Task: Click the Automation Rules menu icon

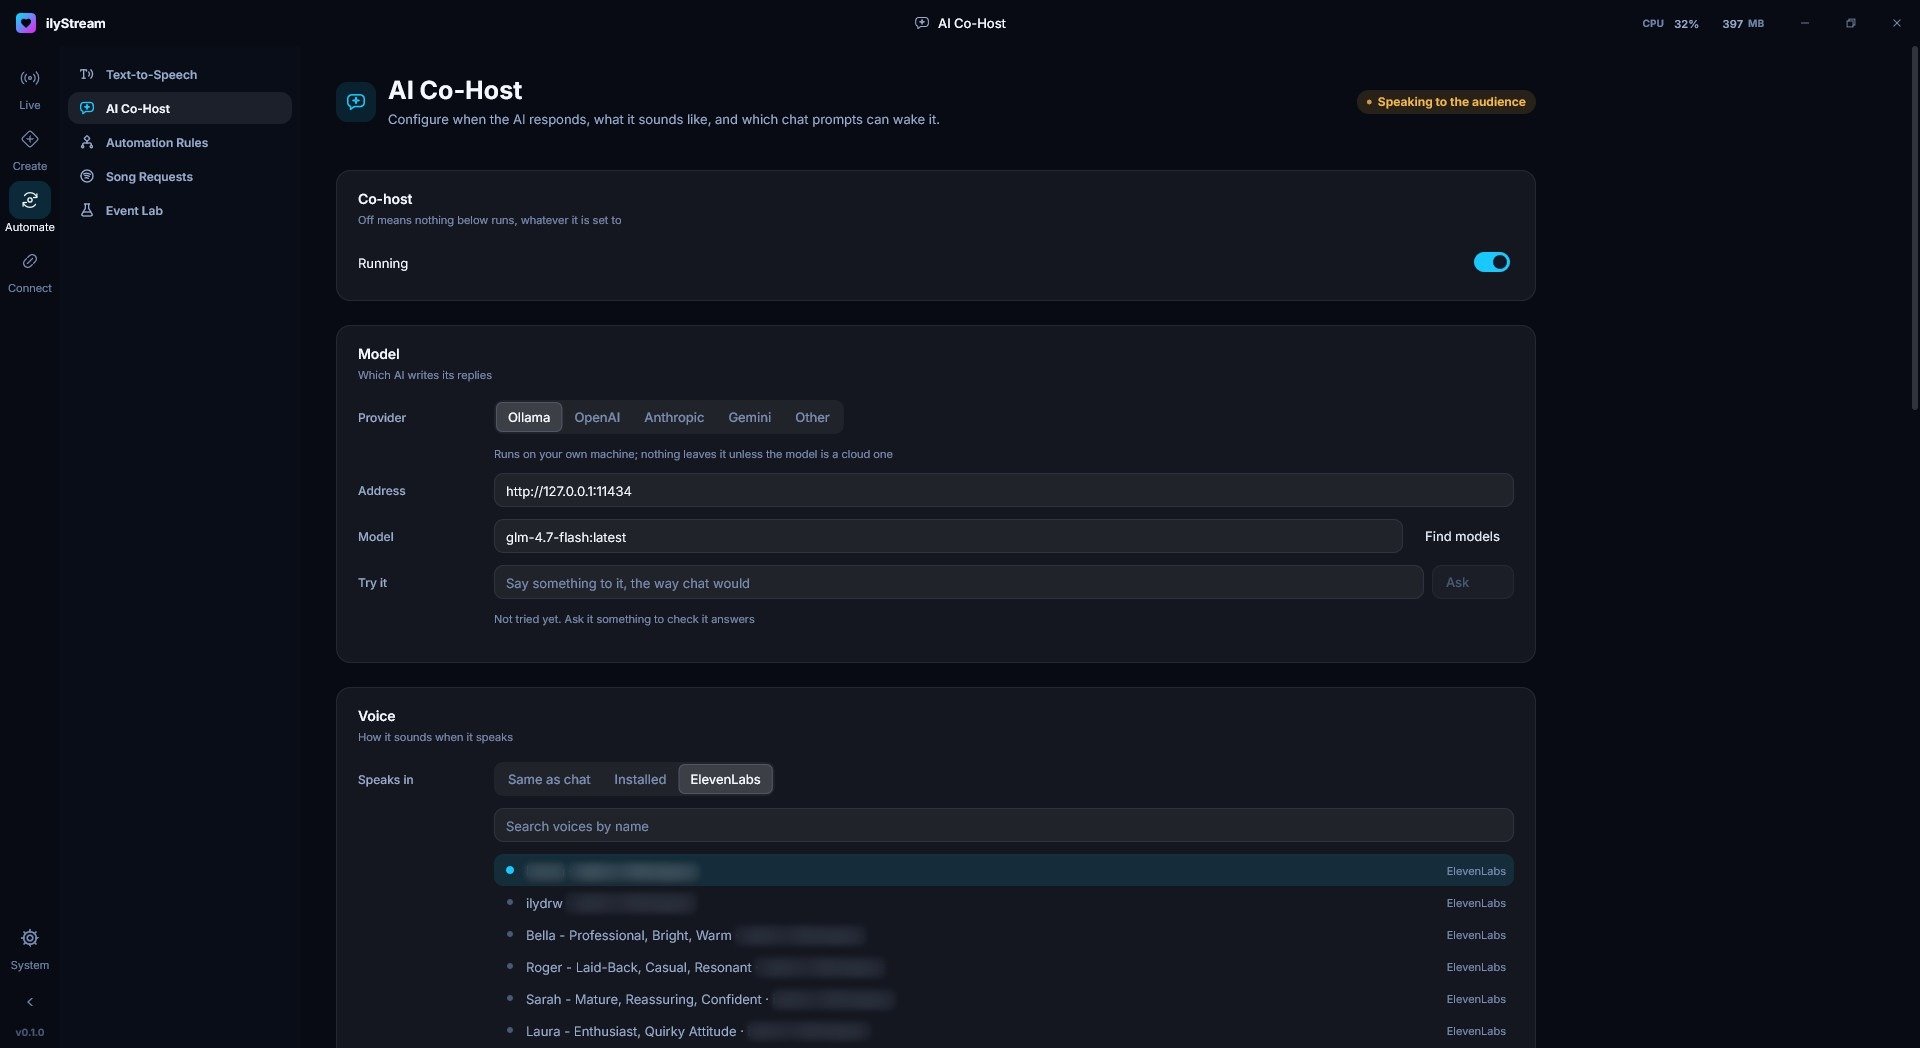Action: 87,142
